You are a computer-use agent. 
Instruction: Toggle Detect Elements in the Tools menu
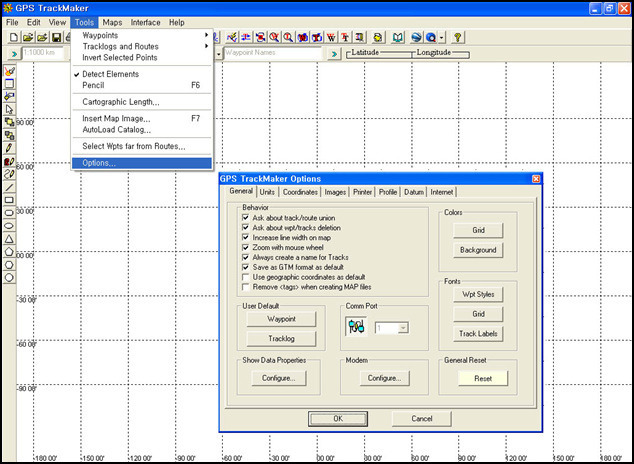(x=142, y=74)
